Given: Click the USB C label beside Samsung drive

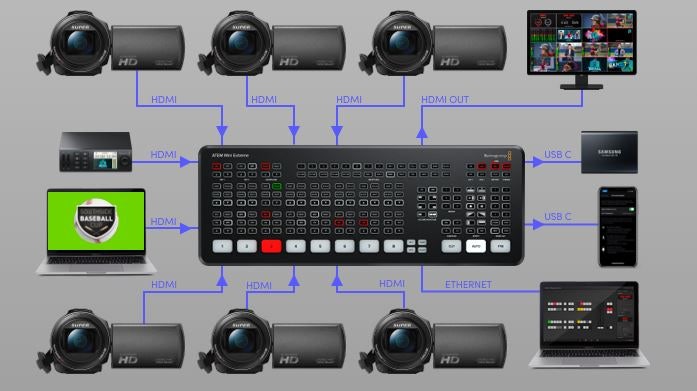Looking at the screenshot, I should [x=557, y=155].
